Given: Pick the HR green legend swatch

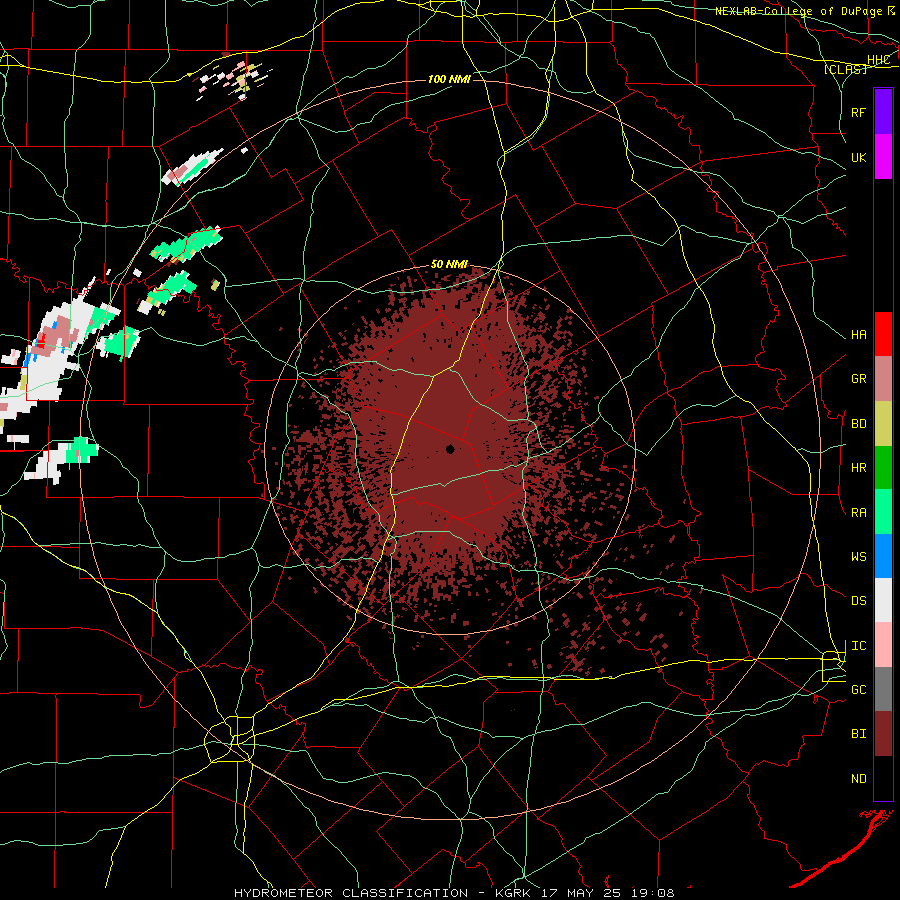Looking at the screenshot, I should 883,468.
